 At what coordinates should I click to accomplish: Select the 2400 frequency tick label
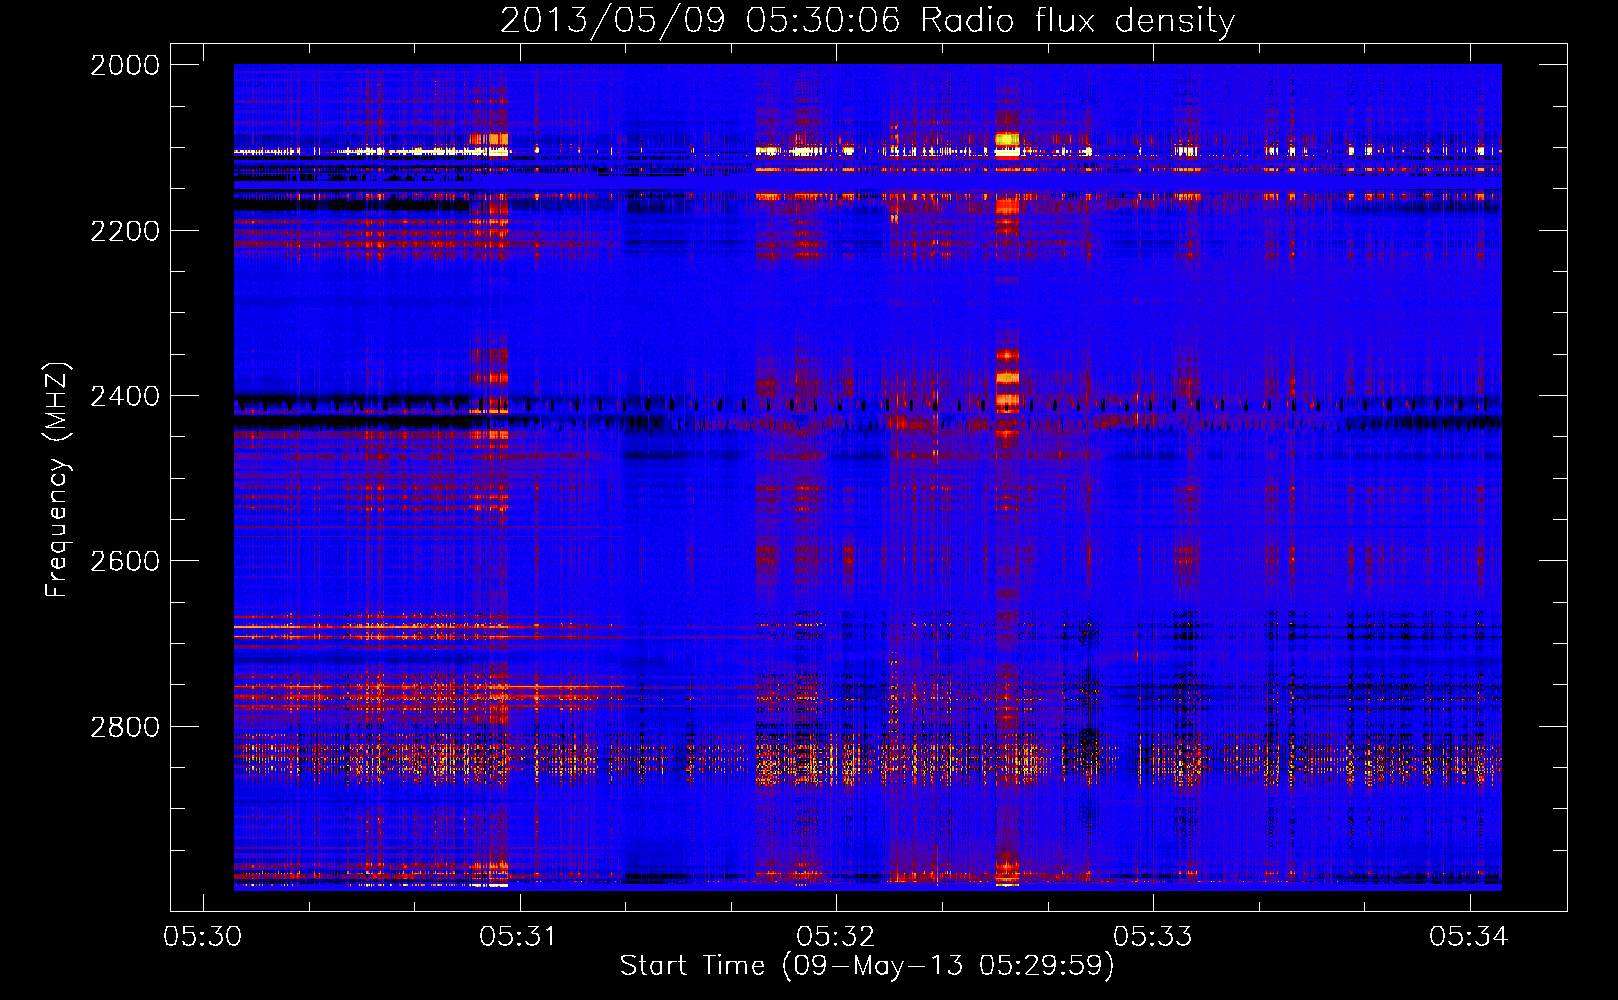point(125,396)
